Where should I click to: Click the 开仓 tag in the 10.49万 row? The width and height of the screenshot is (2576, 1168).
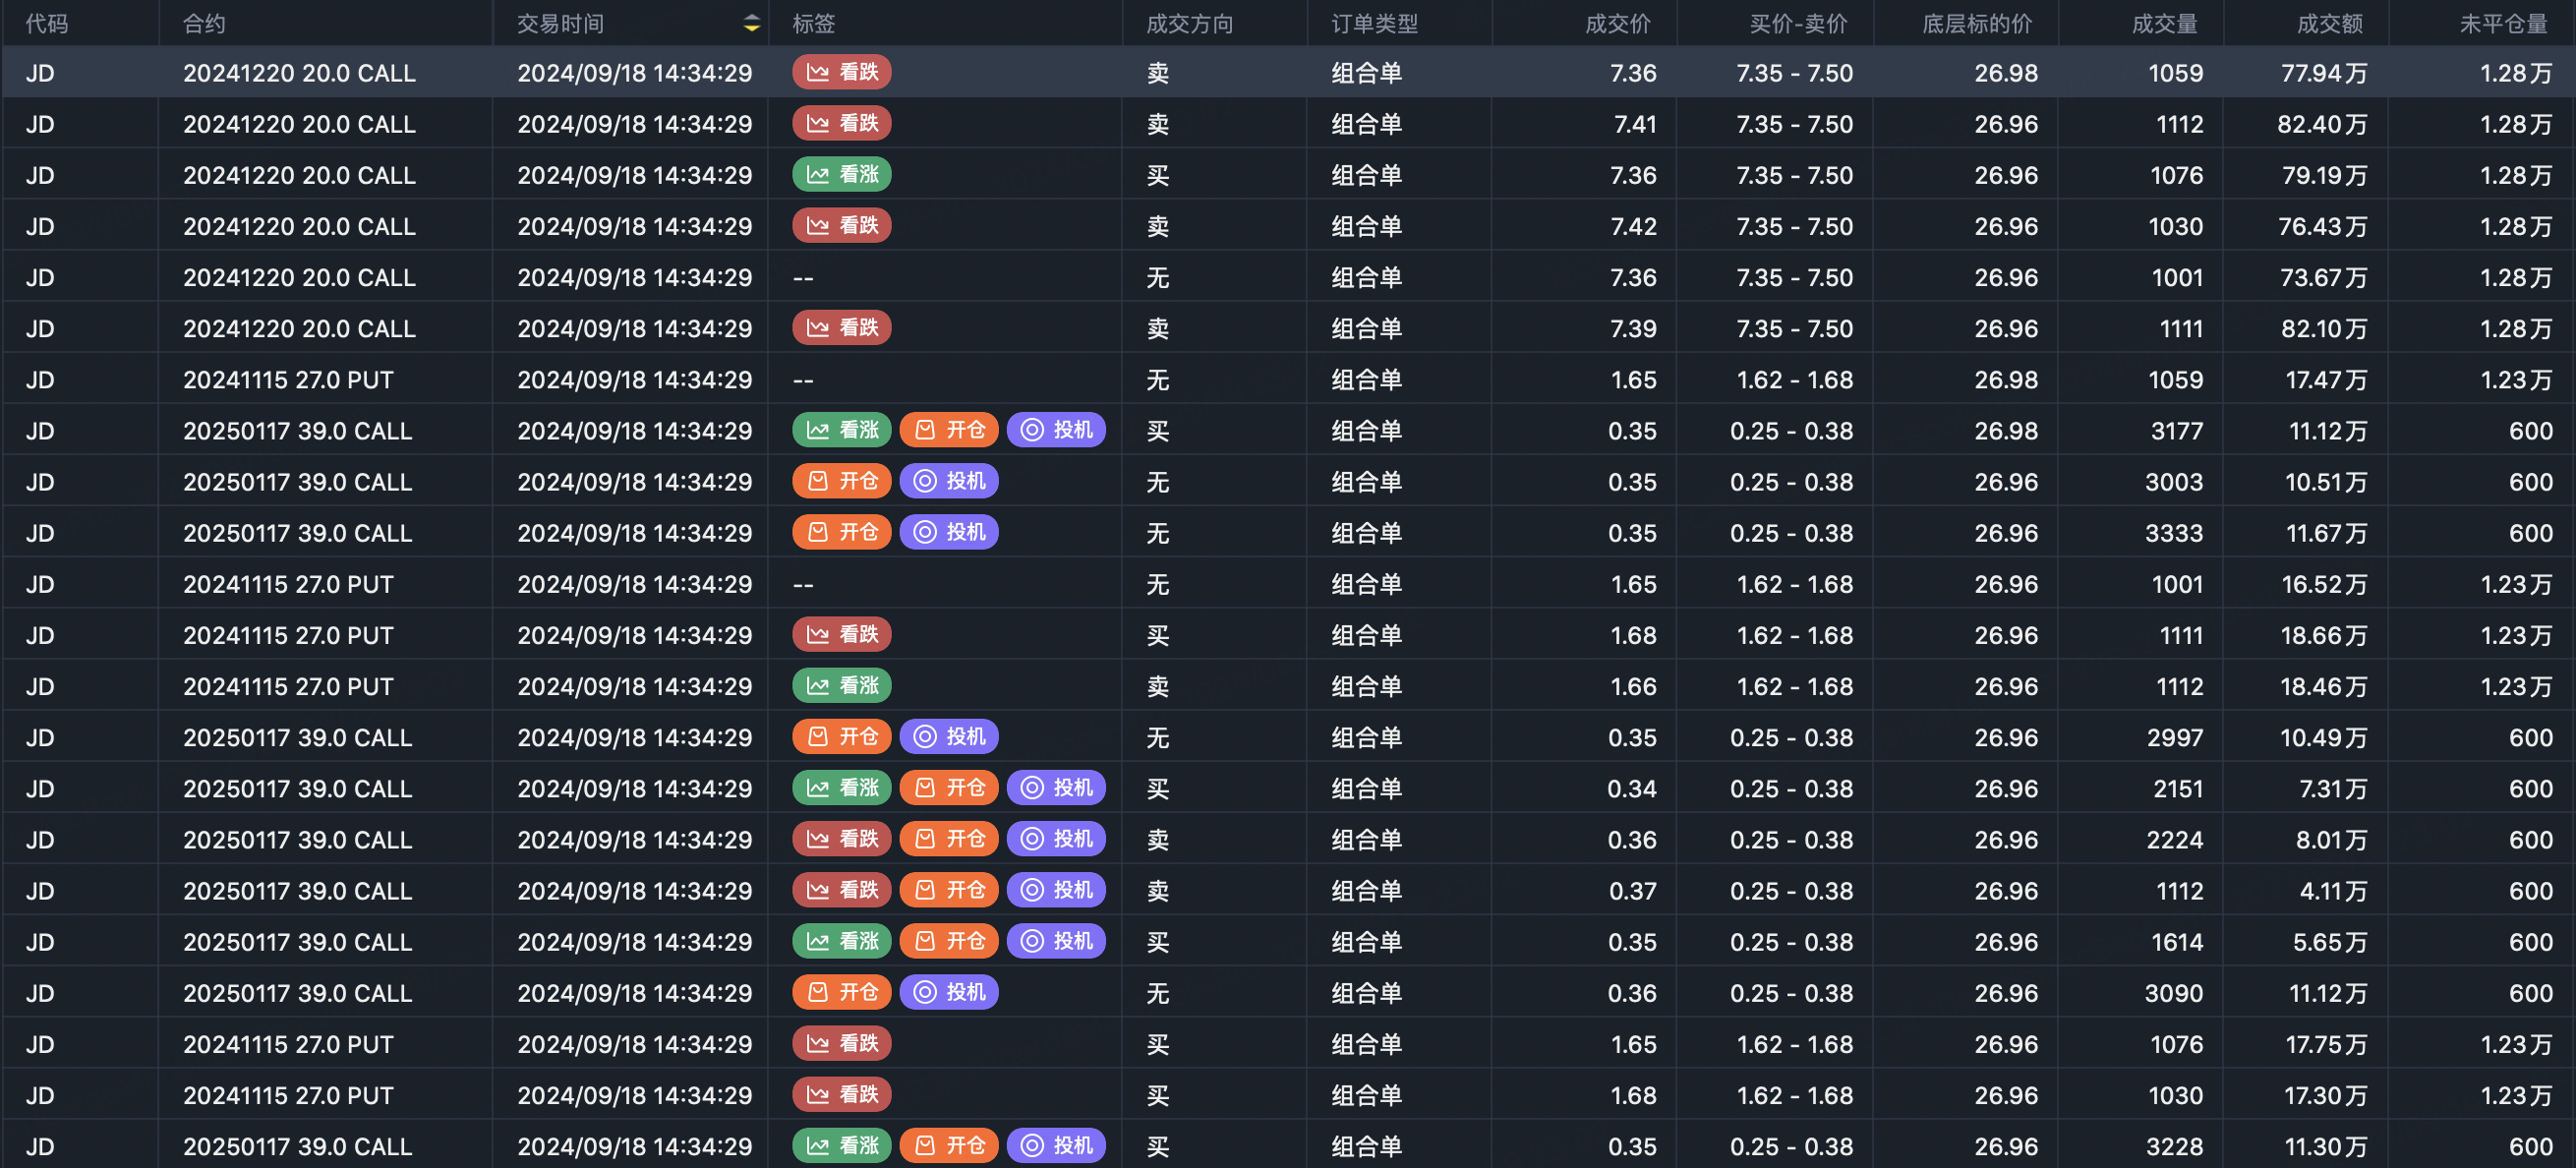[x=842, y=736]
